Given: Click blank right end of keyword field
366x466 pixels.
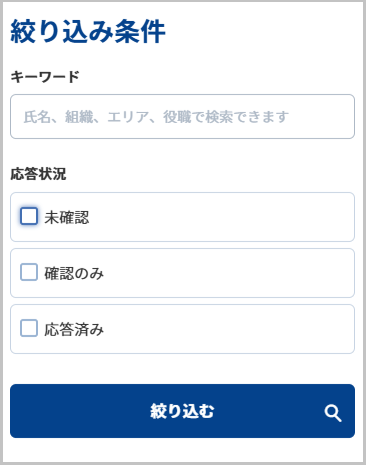Looking at the screenshot, I should pyautogui.click(x=322, y=116).
